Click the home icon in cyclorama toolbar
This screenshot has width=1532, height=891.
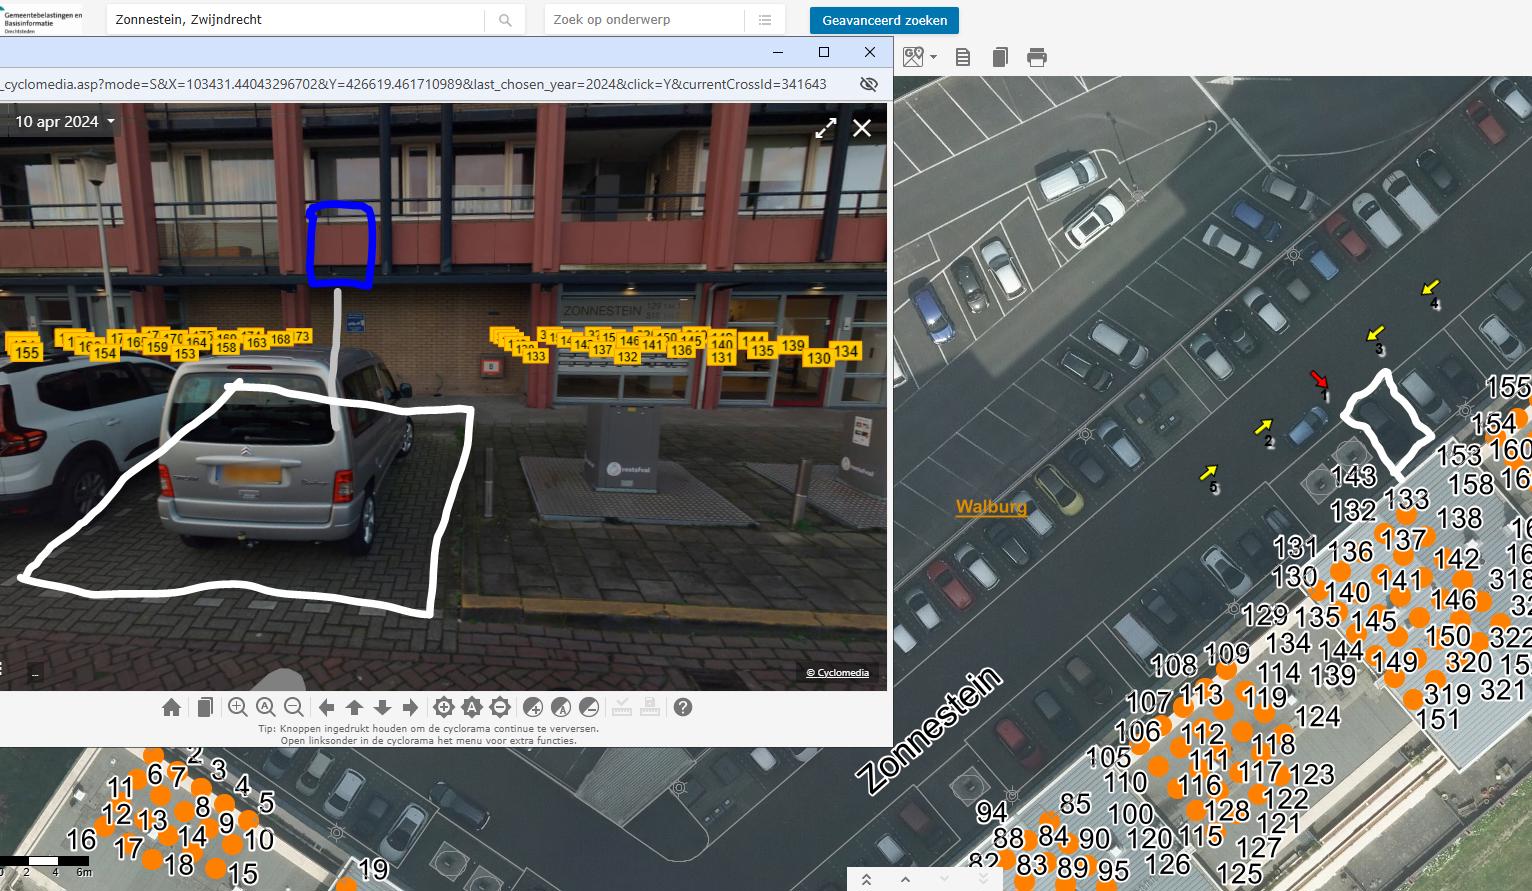click(x=171, y=708)
